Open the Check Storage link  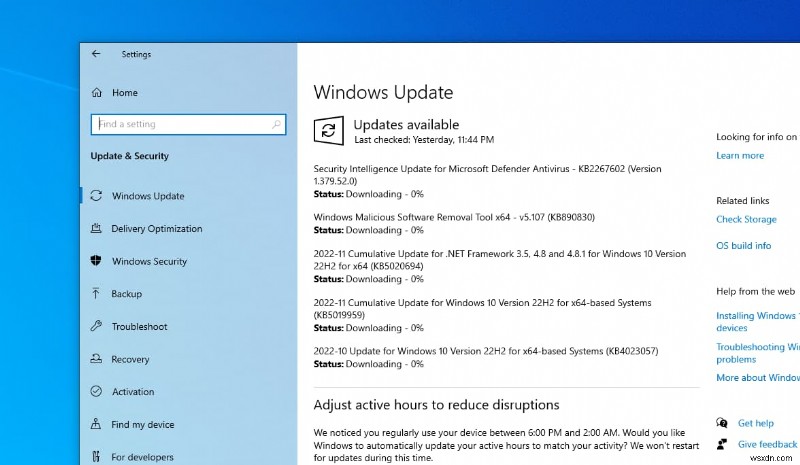click(746, 219)
